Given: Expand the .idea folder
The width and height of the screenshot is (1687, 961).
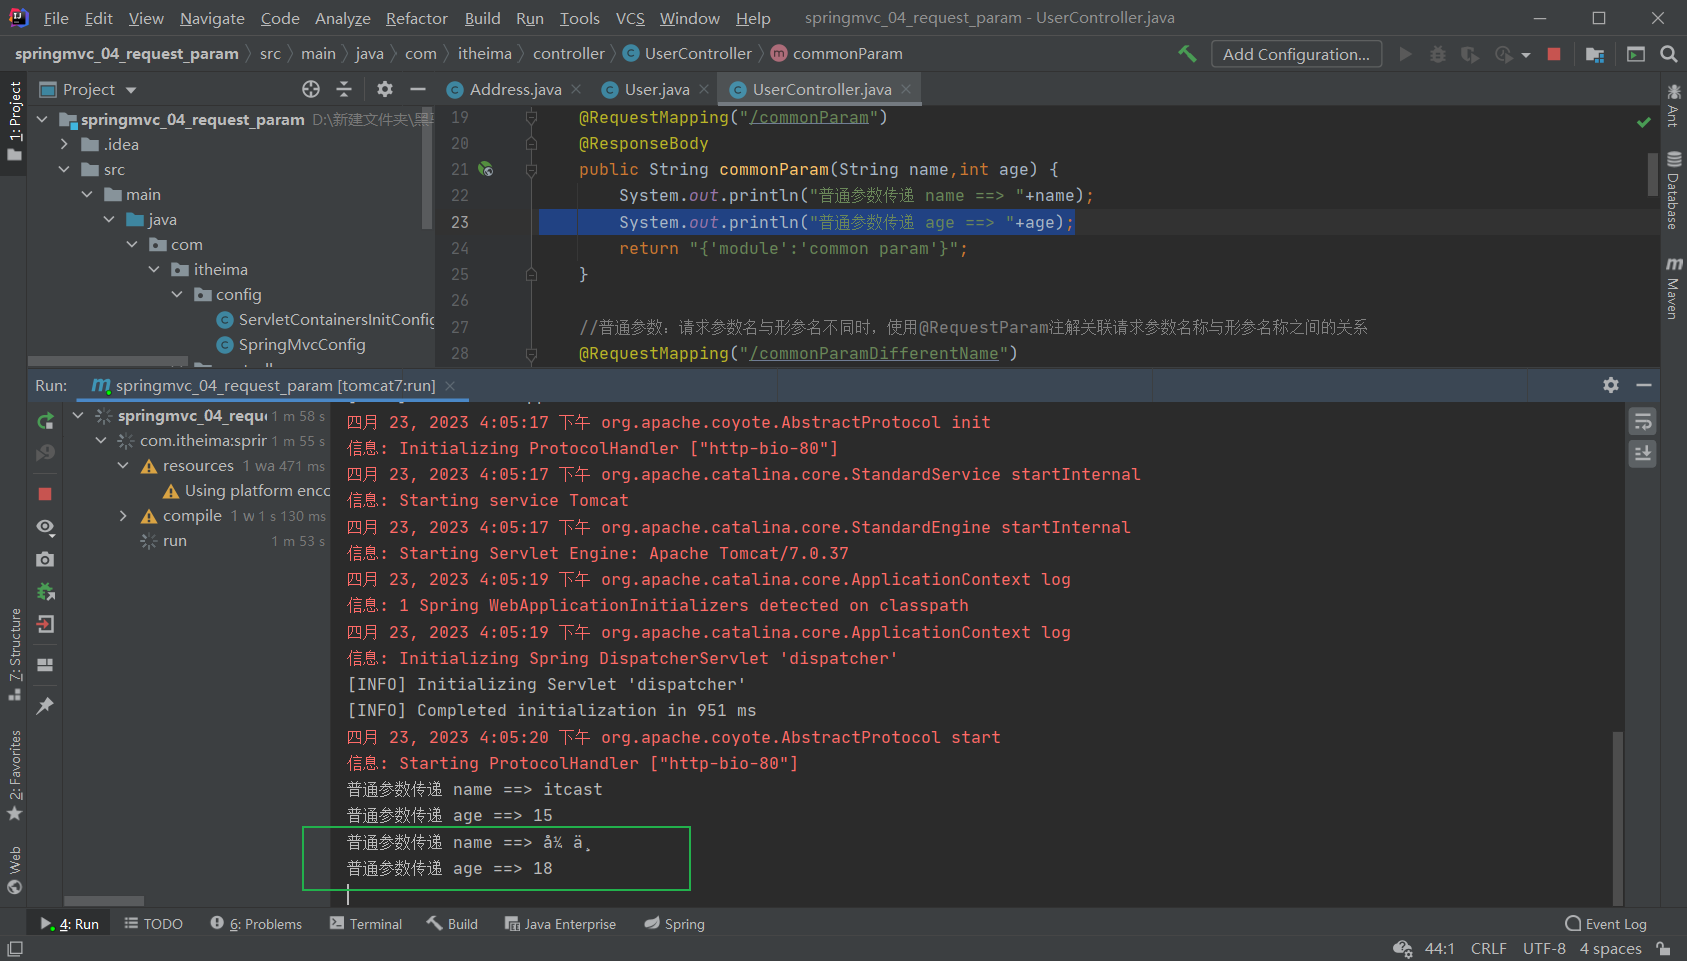Looking at the screenshot, I should point(64,144).
